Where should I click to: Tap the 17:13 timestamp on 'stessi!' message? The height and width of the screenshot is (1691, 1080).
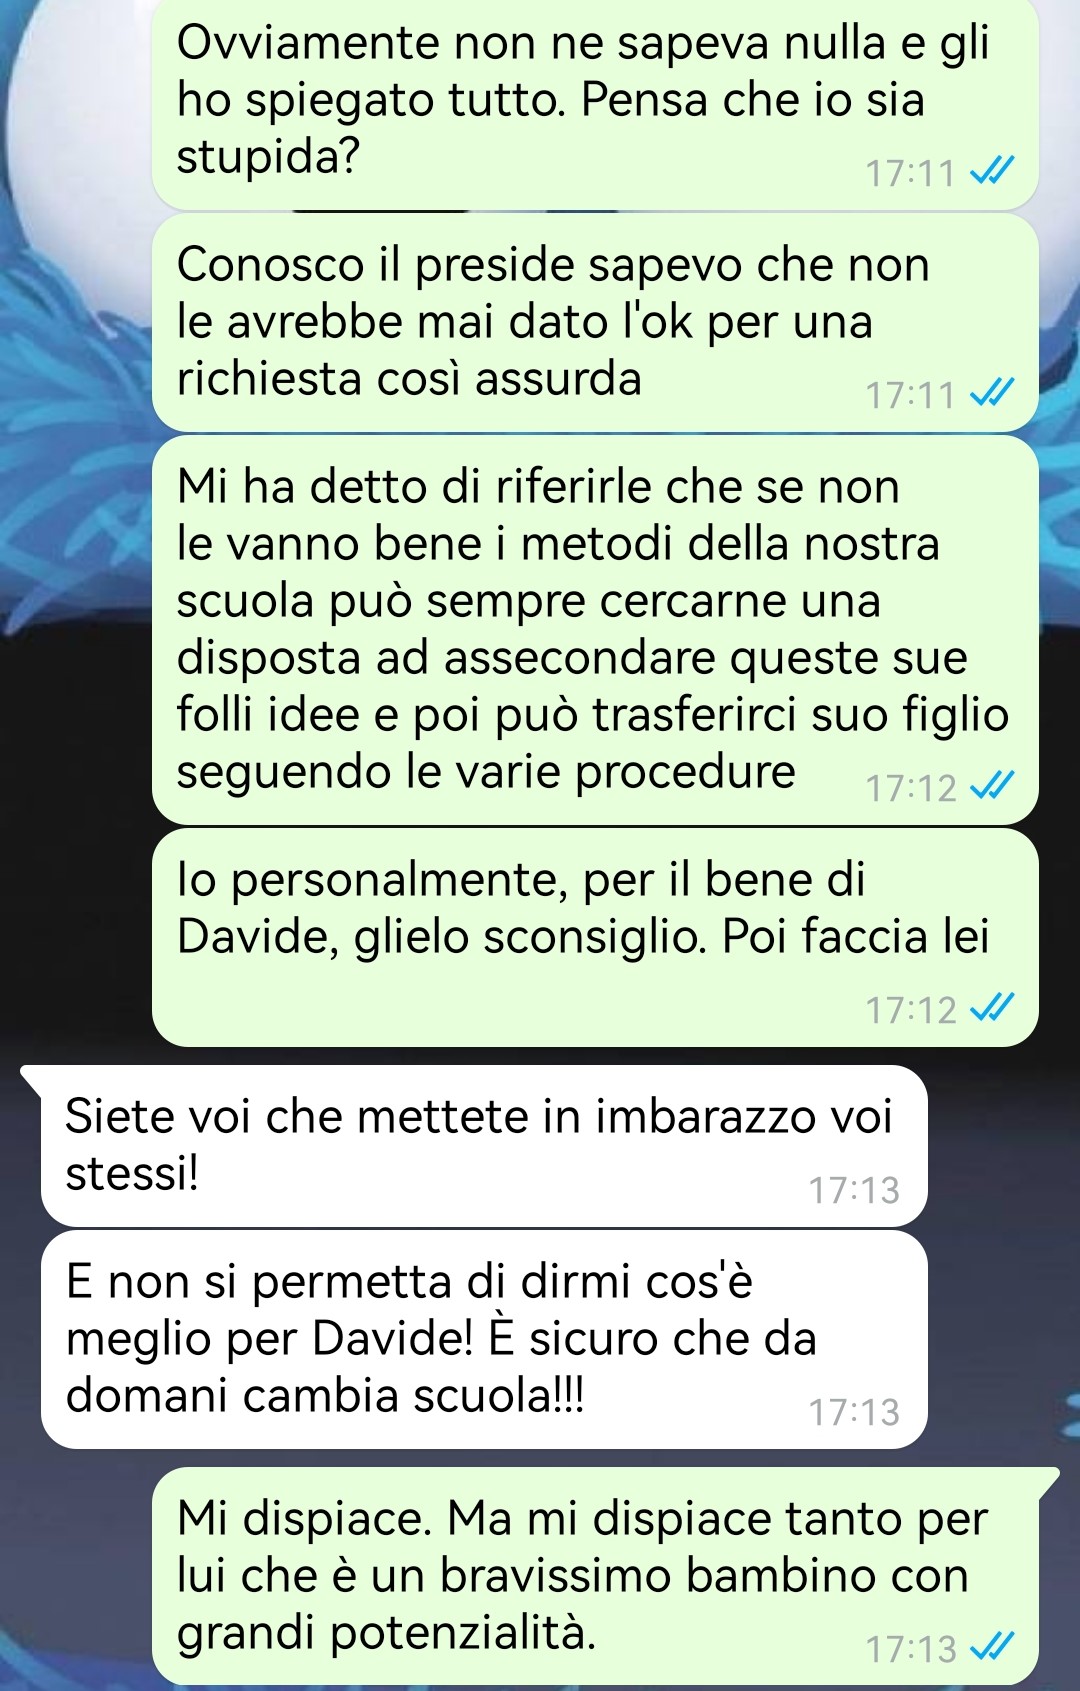[854, 1190]
